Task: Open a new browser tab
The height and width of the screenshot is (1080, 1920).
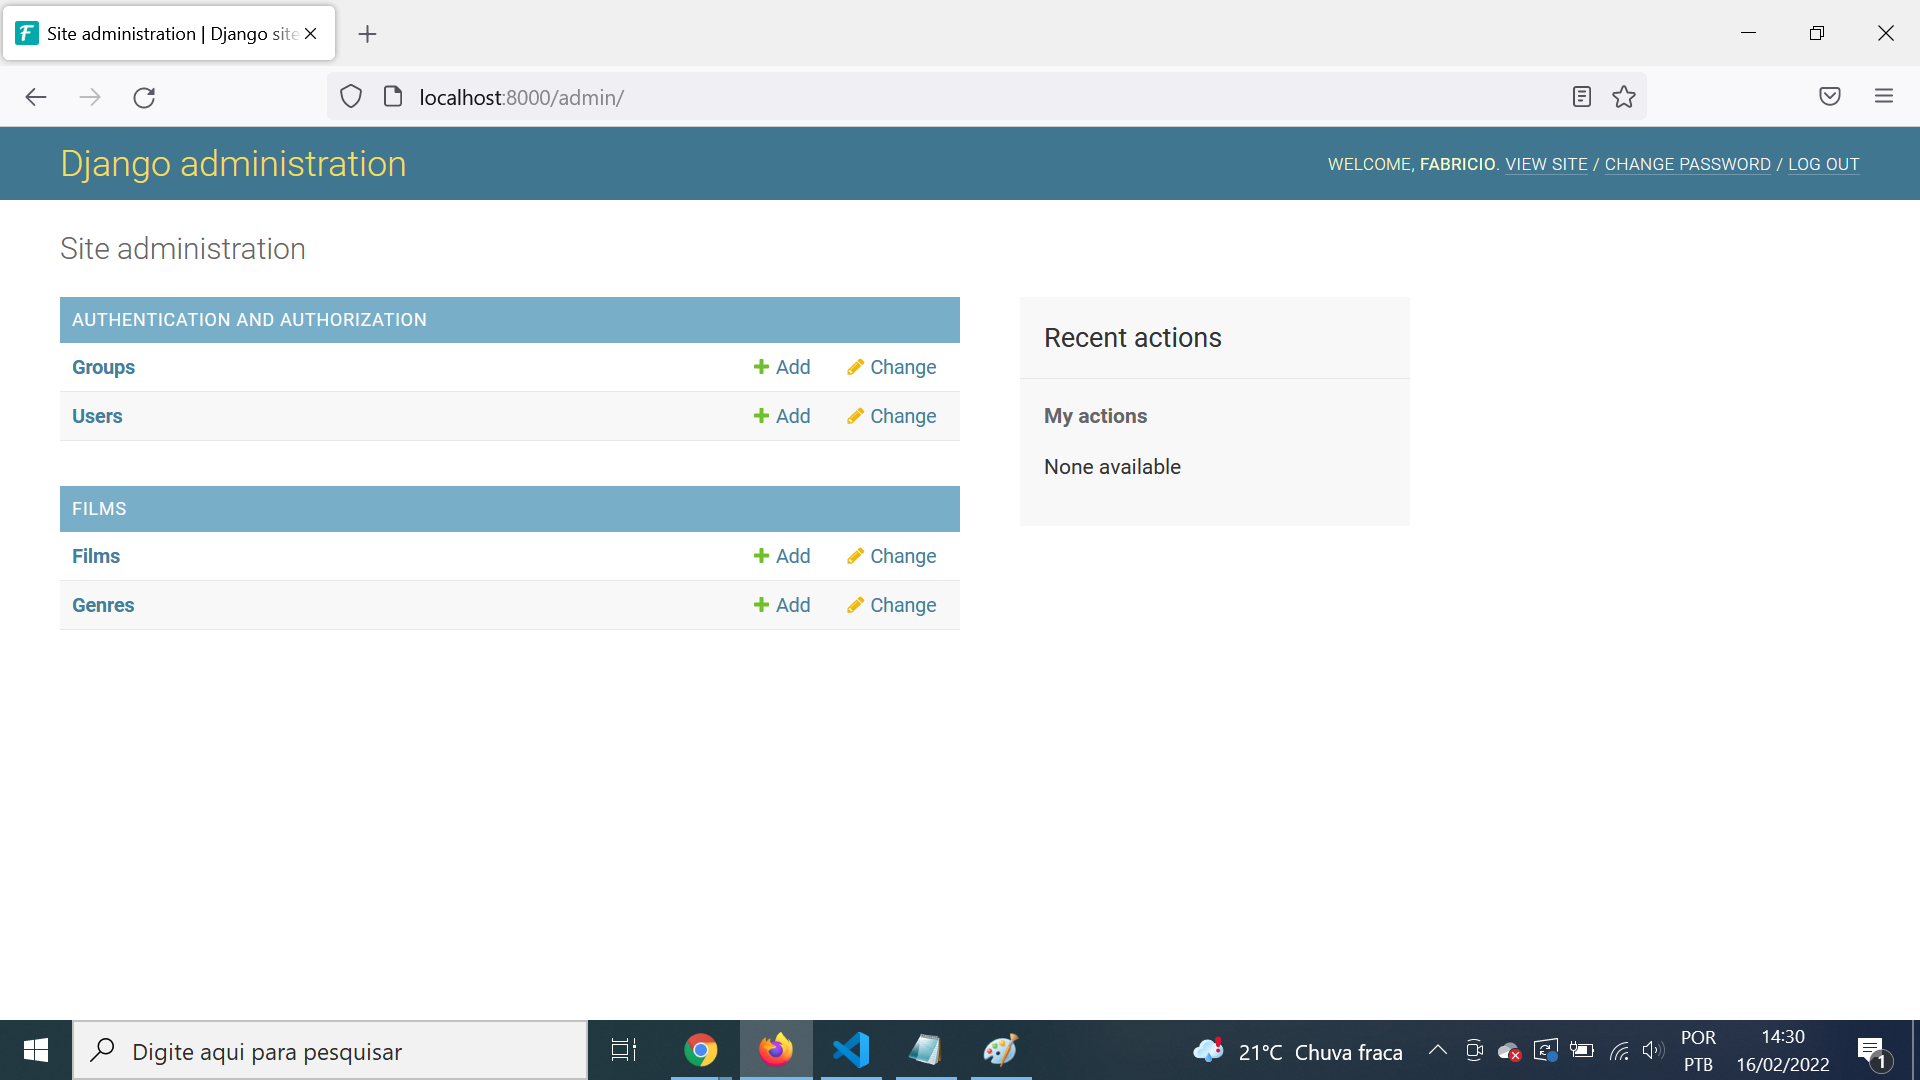Action: click(x=368, y=34)
